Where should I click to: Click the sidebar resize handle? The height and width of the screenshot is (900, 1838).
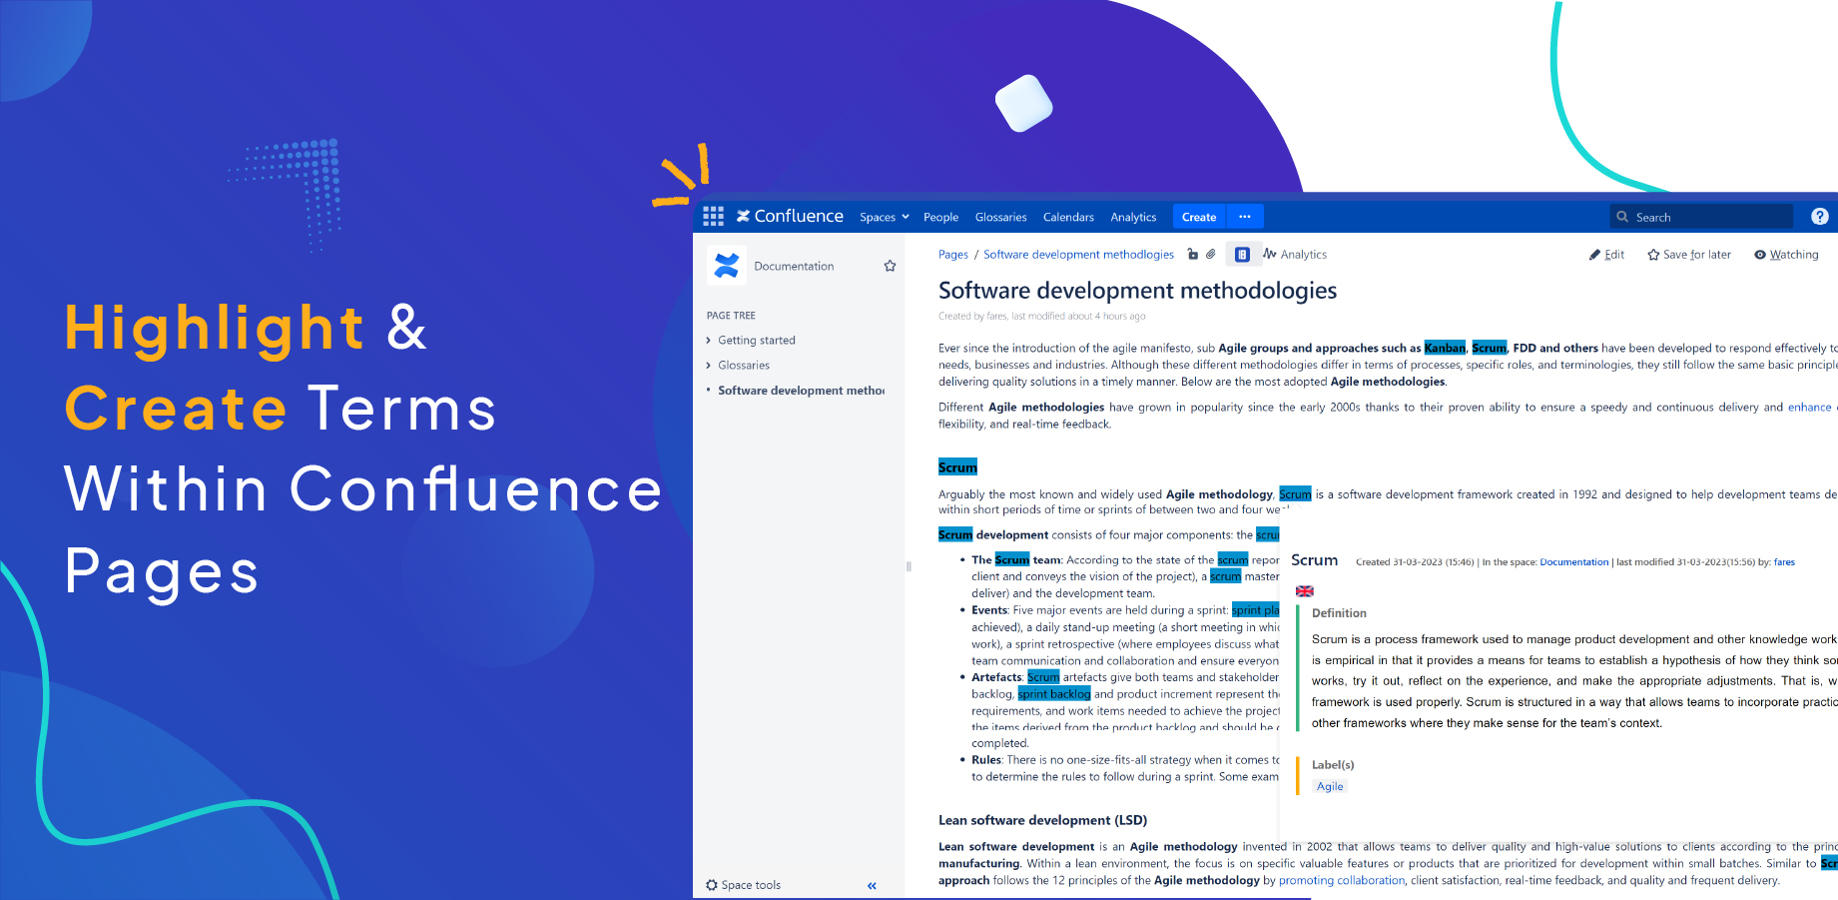point(908,566)
